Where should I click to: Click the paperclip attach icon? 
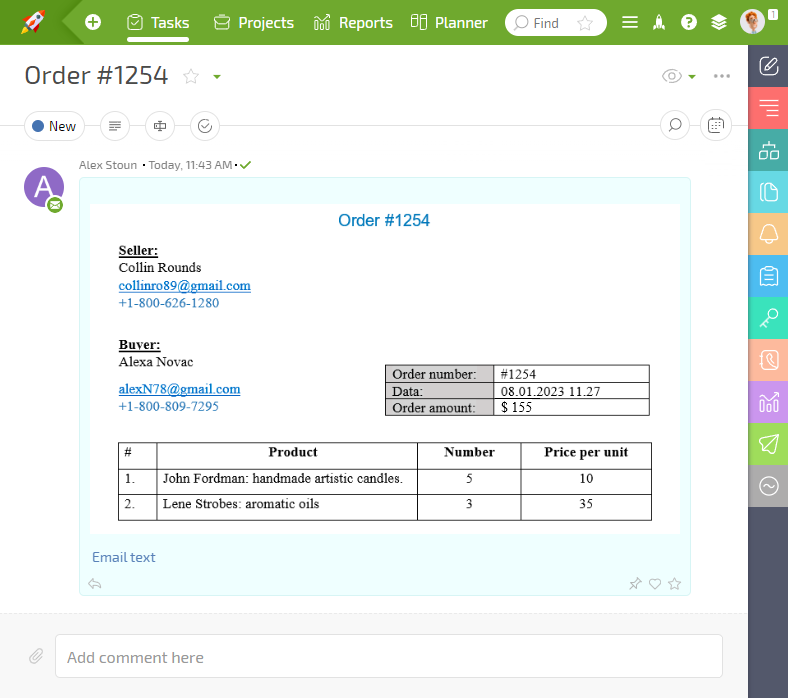[36, 656]
